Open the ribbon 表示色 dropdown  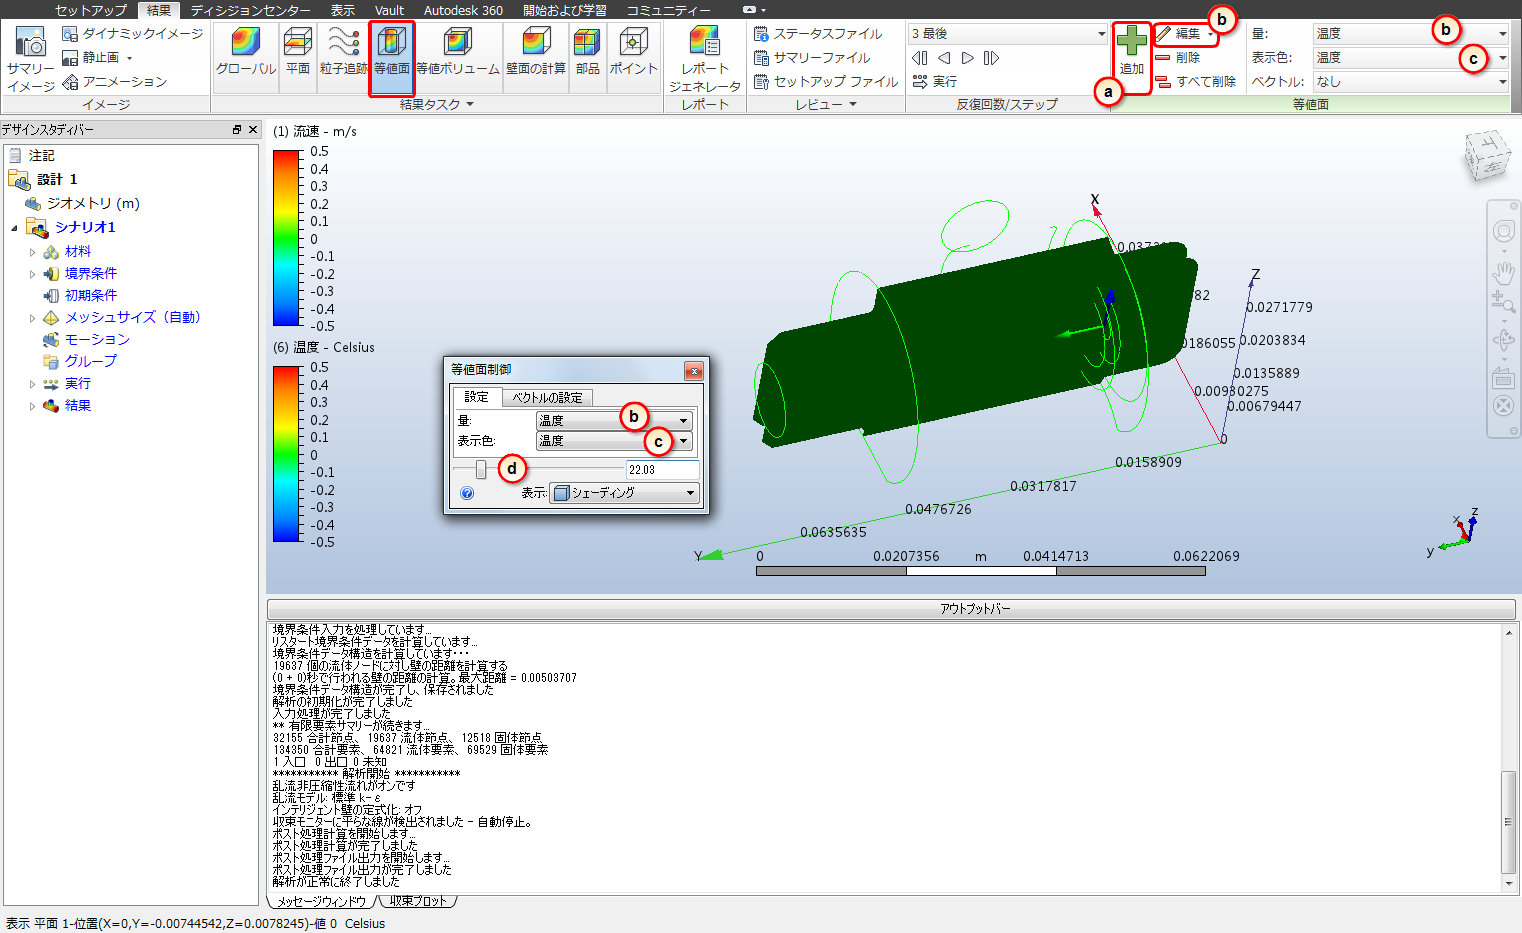pos(1410,58)
